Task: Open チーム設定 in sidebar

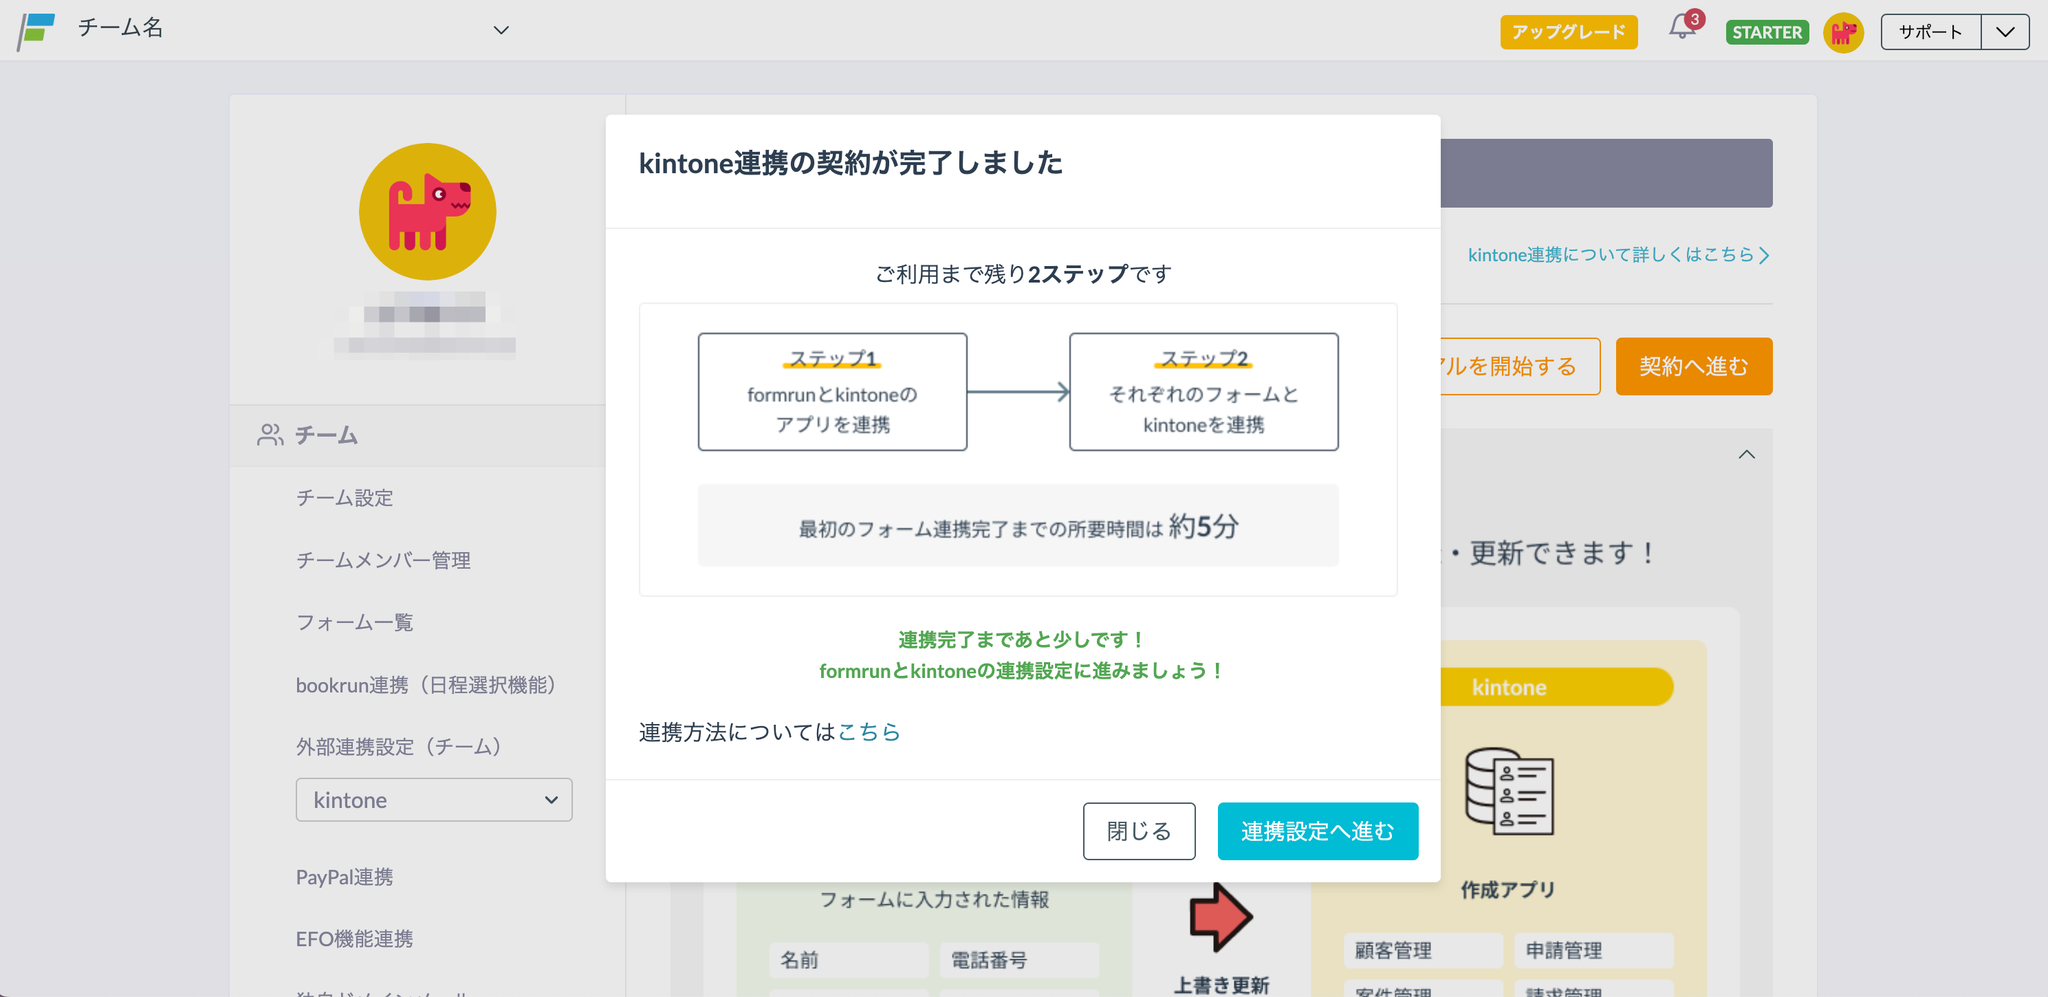Action: pyautogui.click(x=345, y=498)
